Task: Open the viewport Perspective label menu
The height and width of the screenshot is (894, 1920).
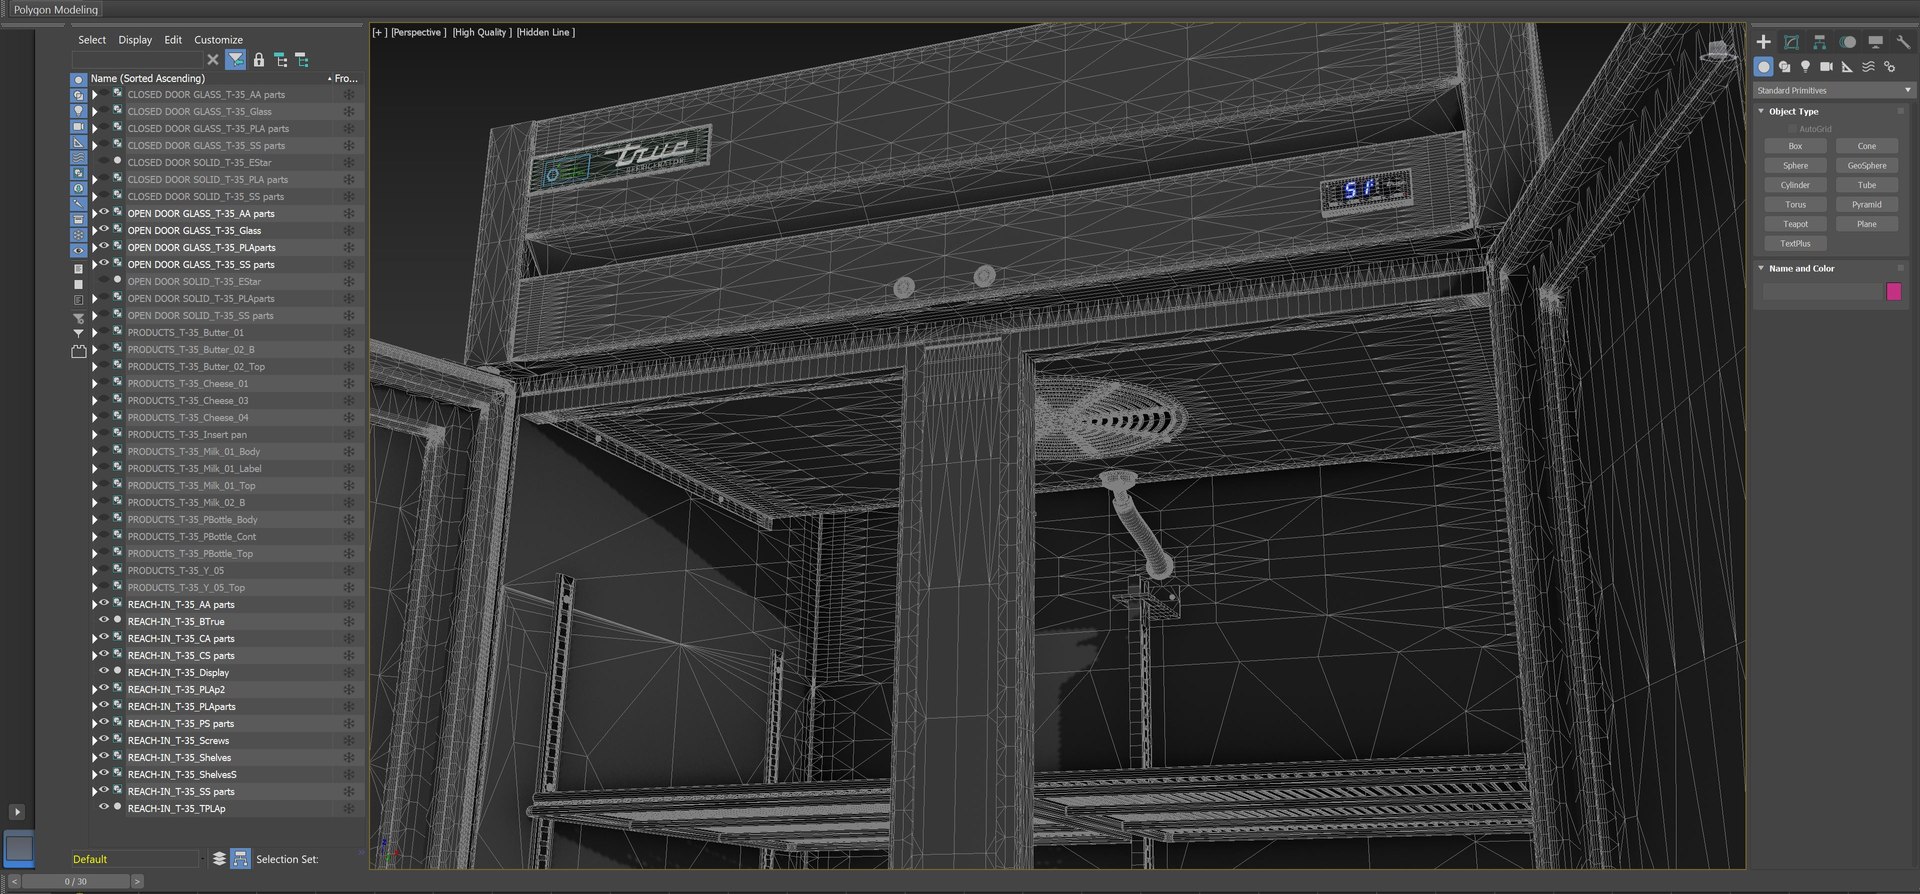Action: (x=418, y=32)
